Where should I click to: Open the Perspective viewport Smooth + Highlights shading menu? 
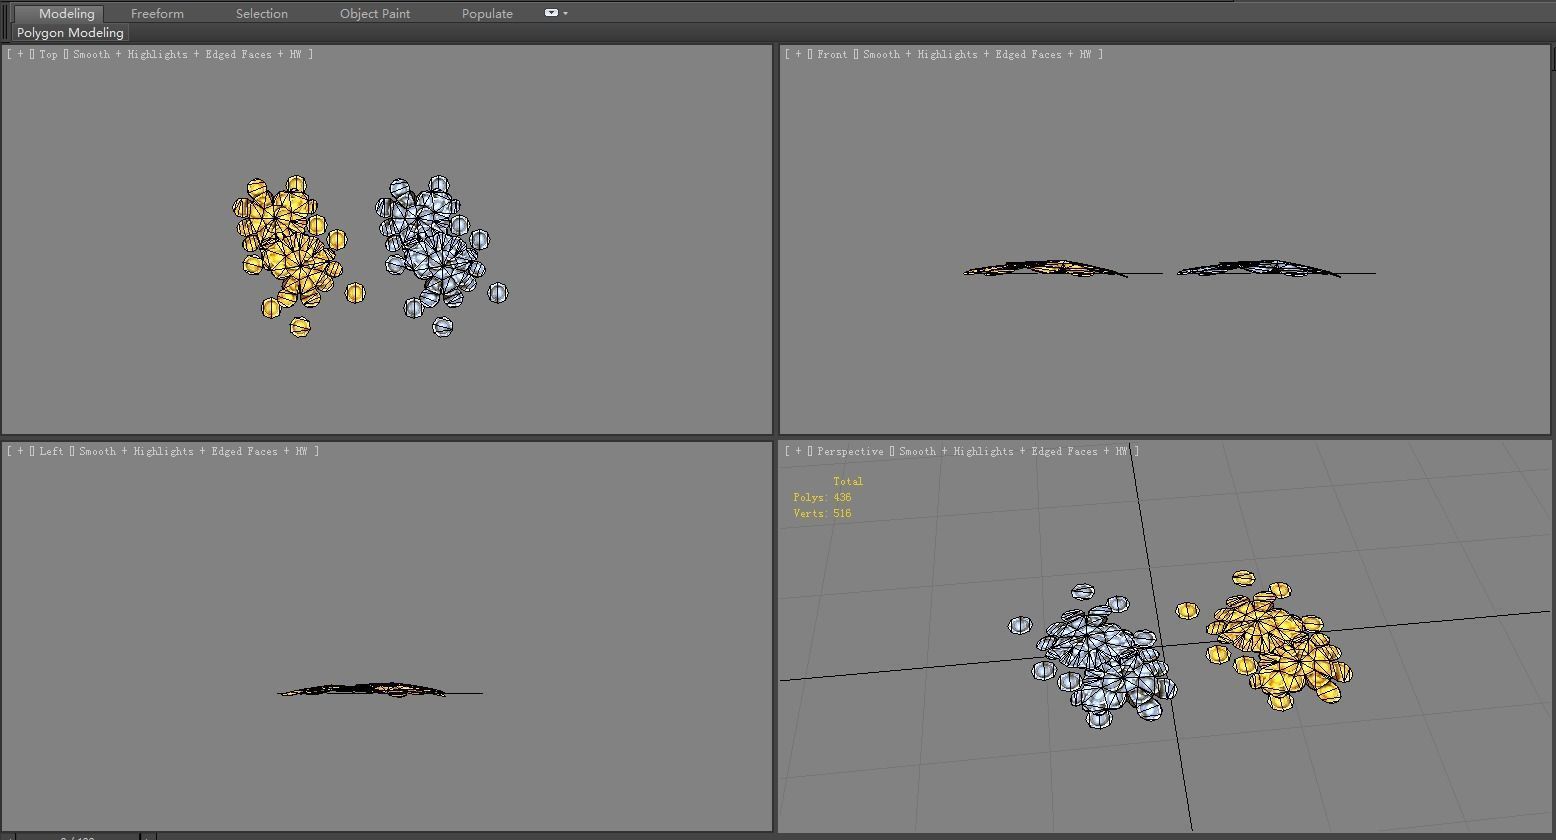point(1014,451)
